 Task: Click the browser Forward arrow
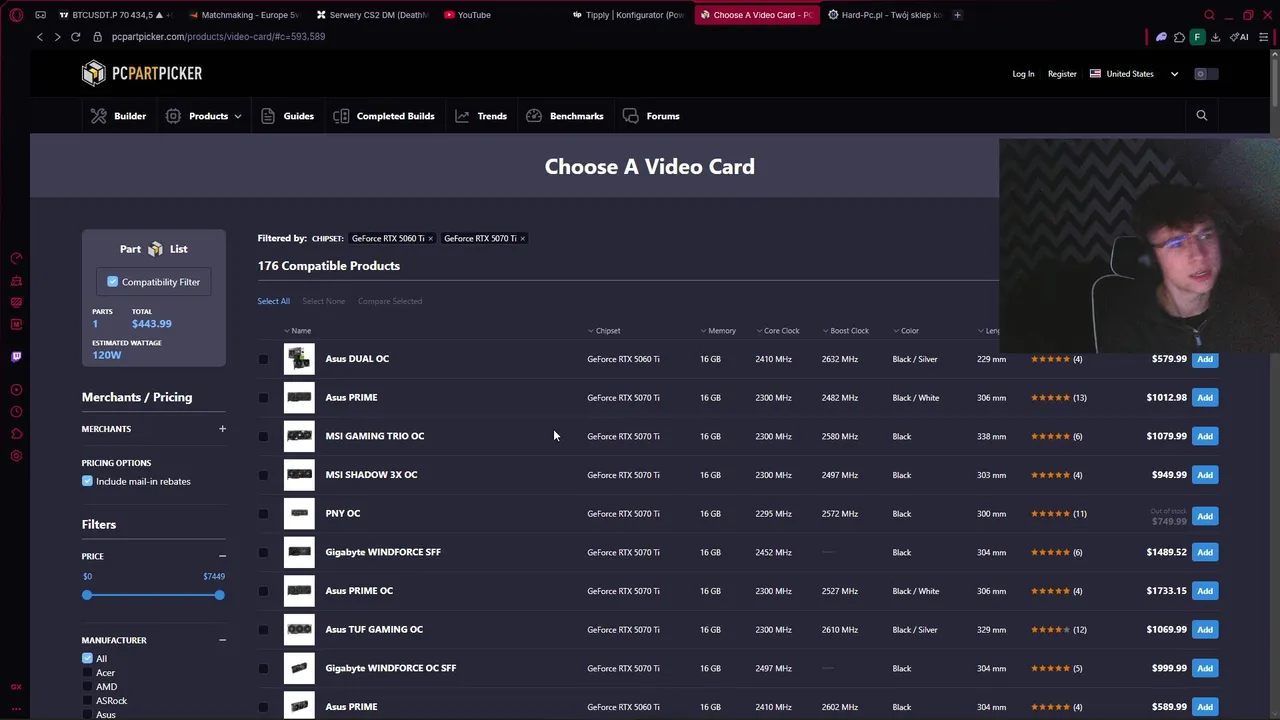coord(57,37)
